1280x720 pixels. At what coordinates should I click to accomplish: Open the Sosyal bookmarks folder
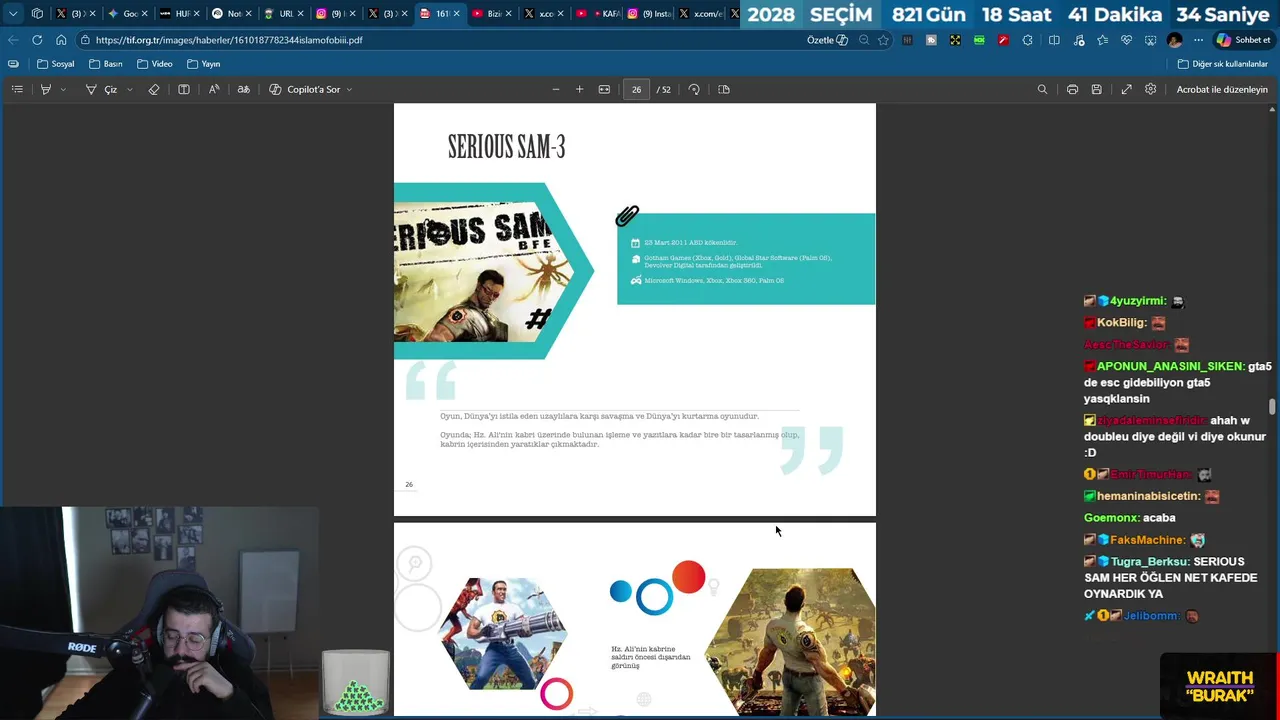pyautogui.click(x=55, y=64)
